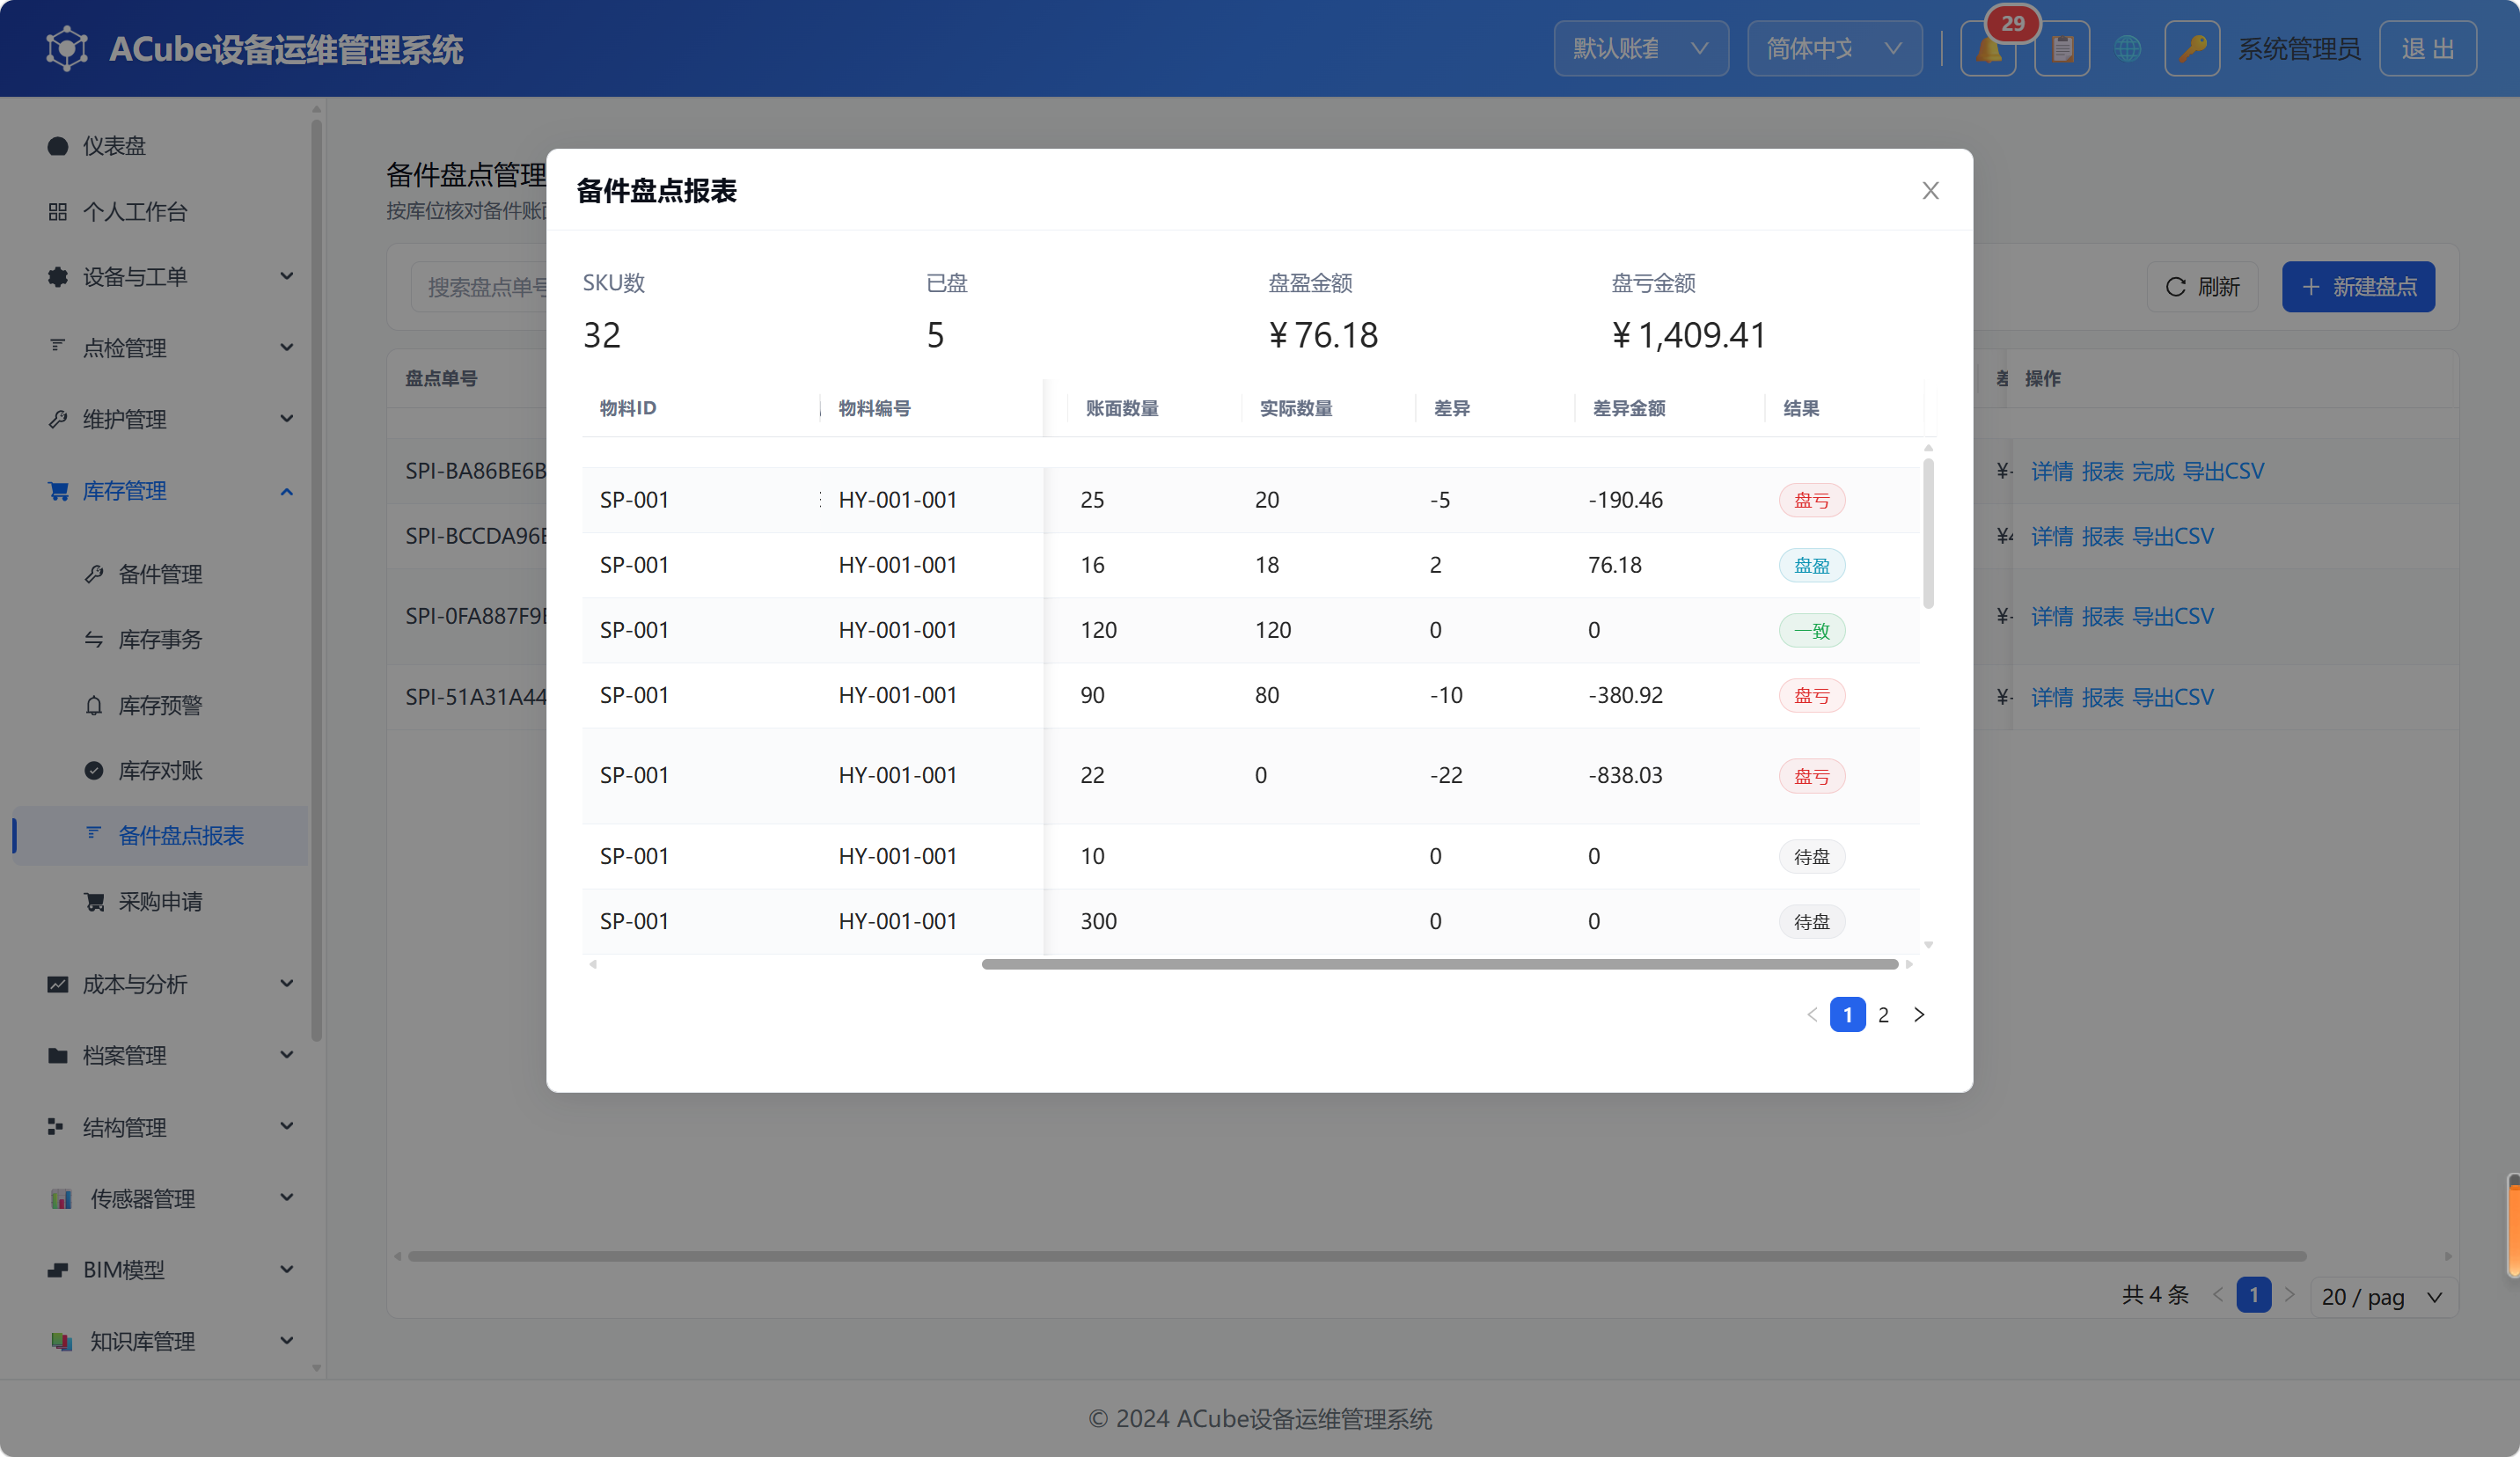Open the clipboard tasks icon in header
This screenshot has width=2520, height=1457.
(x=2062, y=49)
